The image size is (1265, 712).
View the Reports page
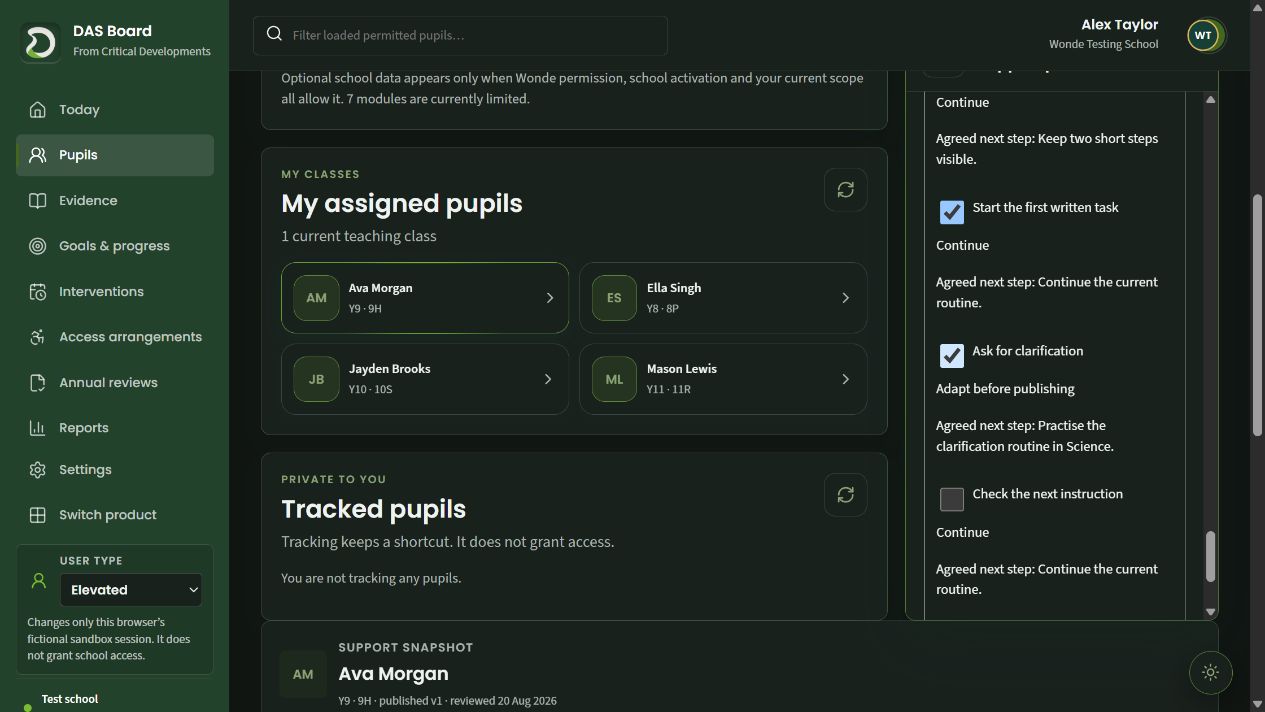115,428
